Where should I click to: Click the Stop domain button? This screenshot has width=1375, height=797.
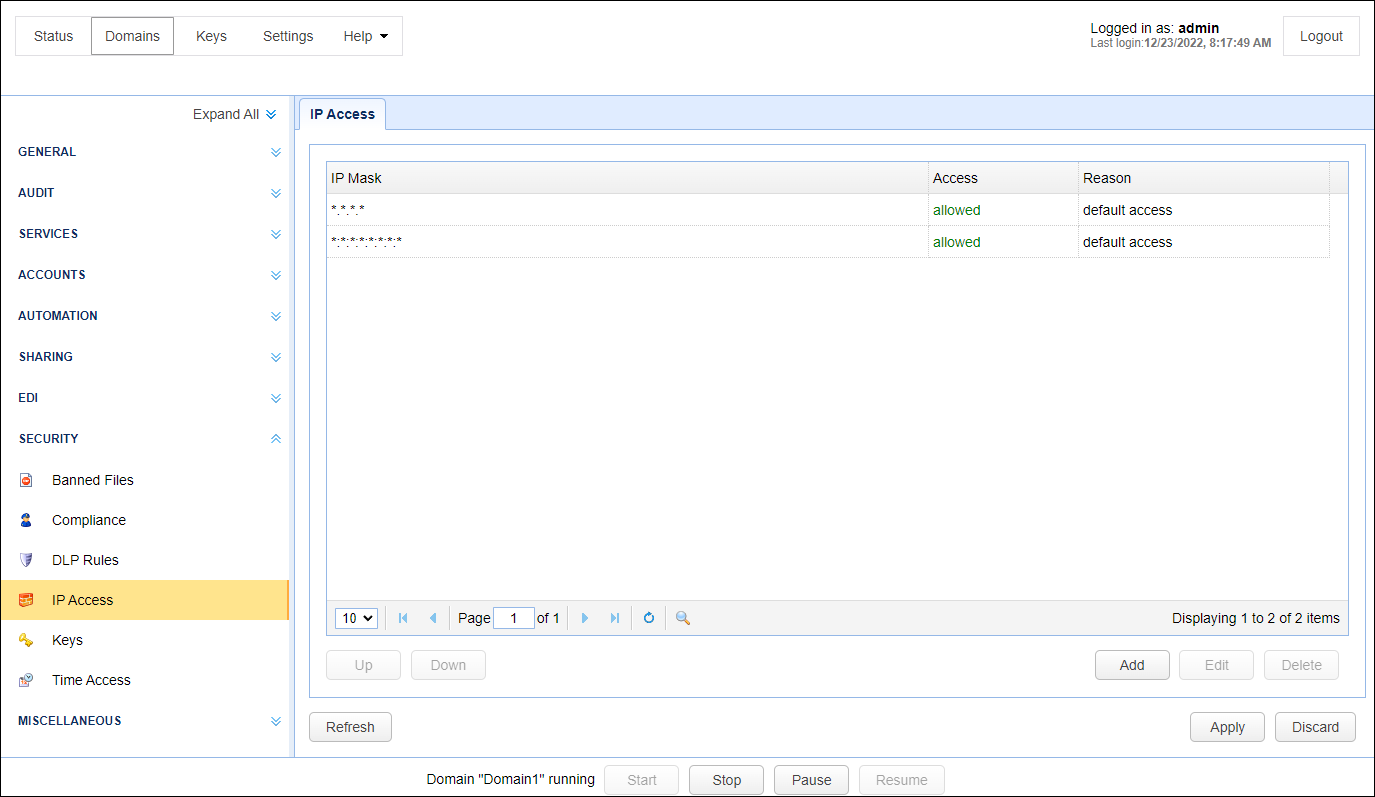pyautogui.click(x=726, y=780)
